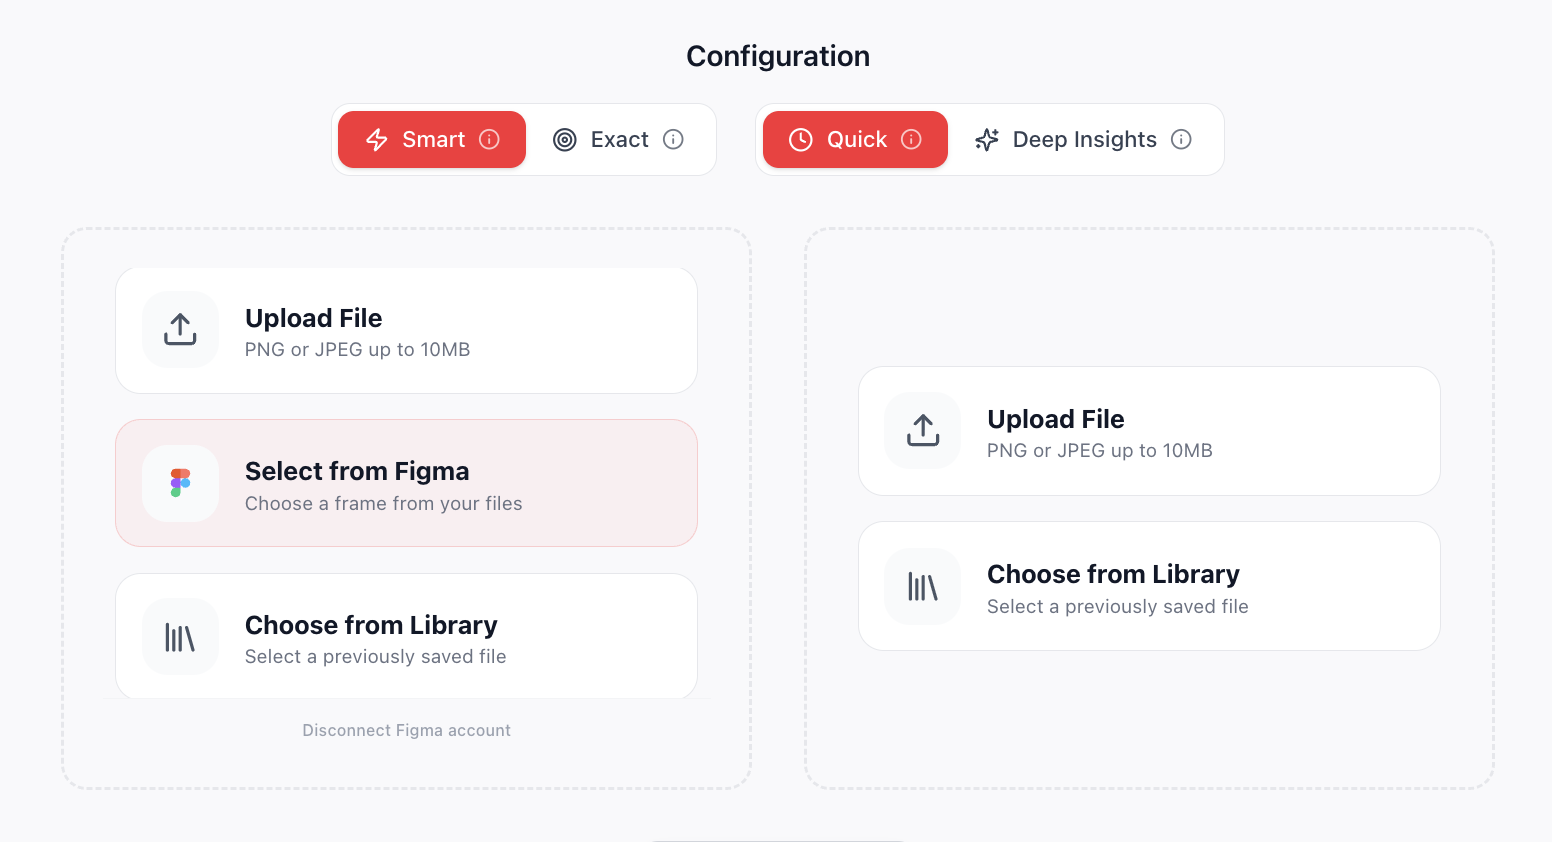Click the library books icon in right panel
Screen dimensions: 1552x842
922,587
